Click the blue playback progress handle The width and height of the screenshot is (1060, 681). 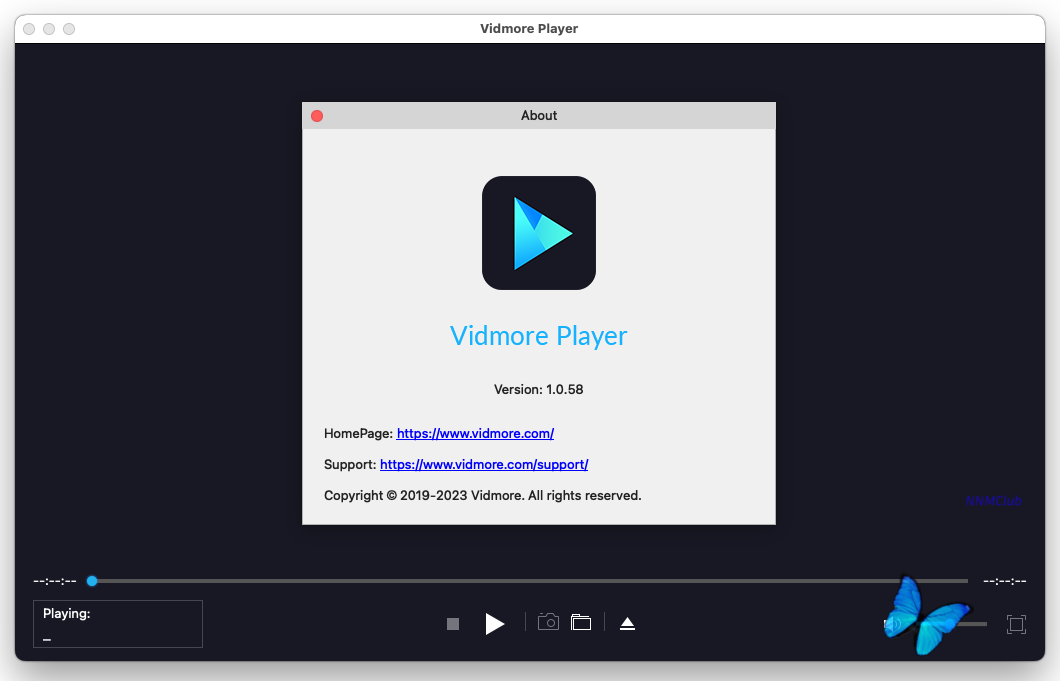(x=92, y=581)
